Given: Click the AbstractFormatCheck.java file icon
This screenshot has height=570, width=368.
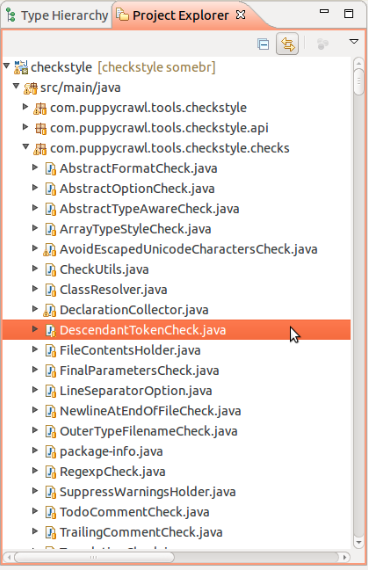Looking at the screenshot, I should 50,169.
